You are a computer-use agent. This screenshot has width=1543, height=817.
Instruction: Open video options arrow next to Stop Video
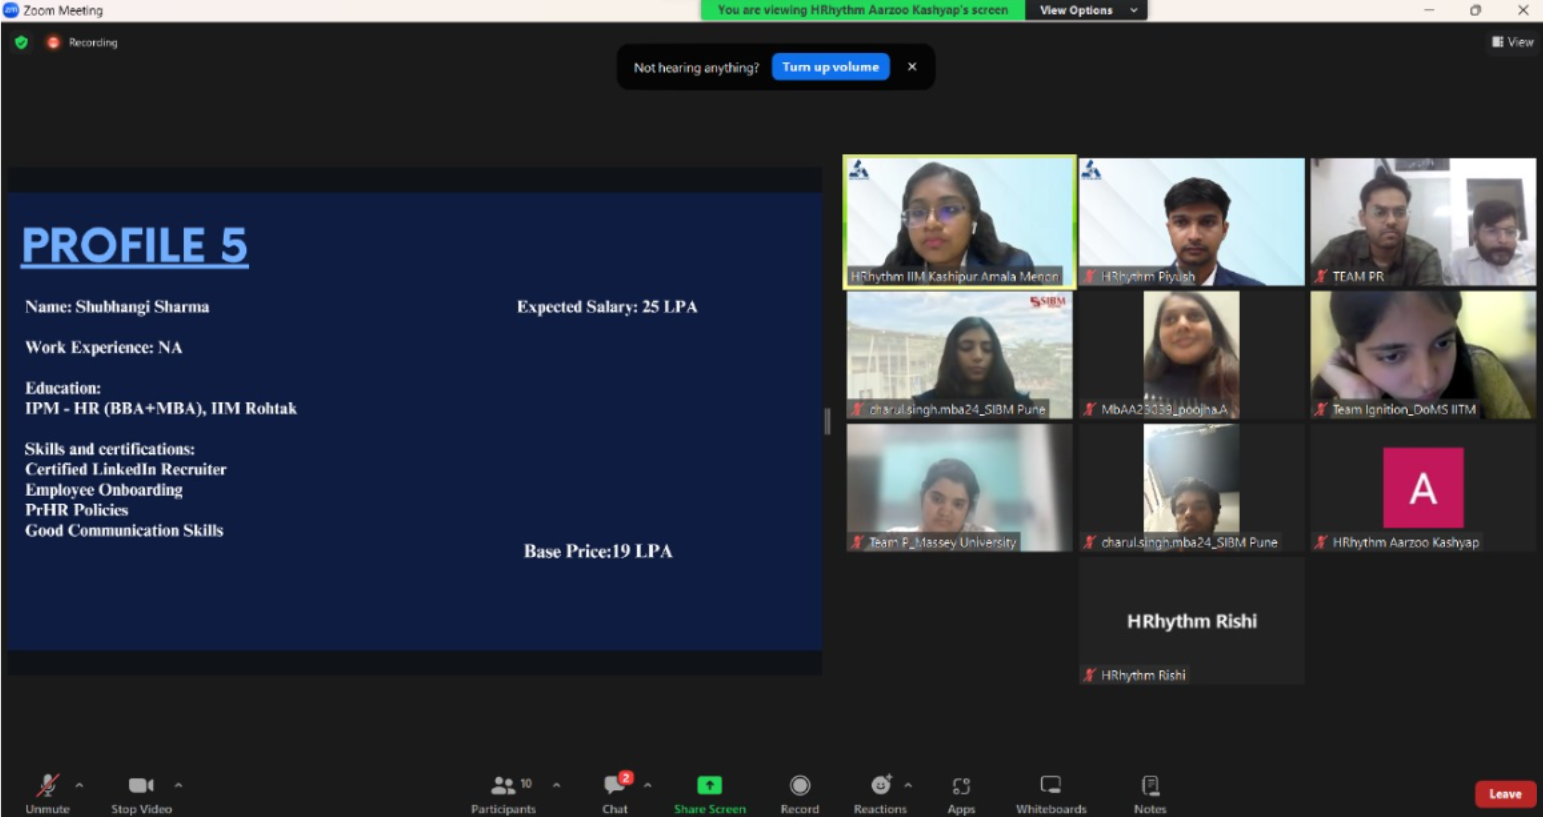click(x=178, y=785)
